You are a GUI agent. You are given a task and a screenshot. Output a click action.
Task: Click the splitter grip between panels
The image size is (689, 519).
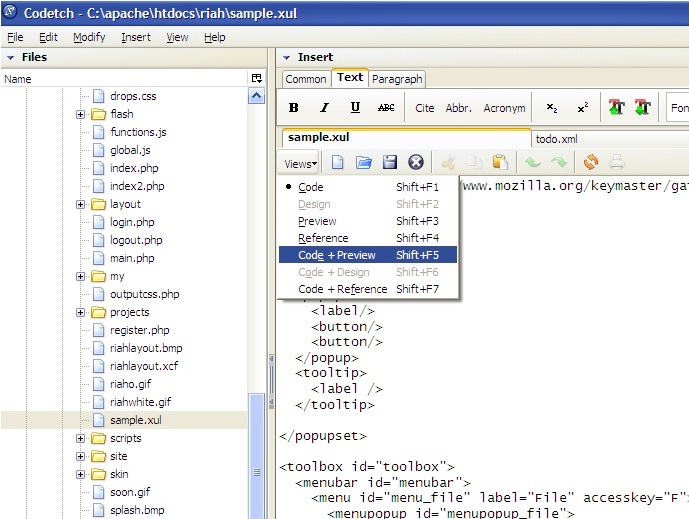[271, 381]
